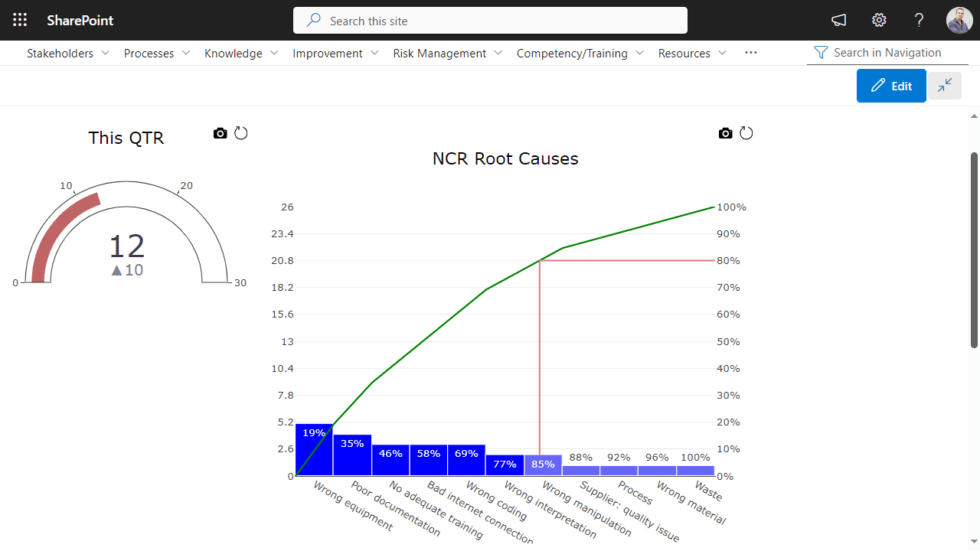Click camera icon on This QTR gauge
The image size is (980, 551).
[x=220, y=133]
